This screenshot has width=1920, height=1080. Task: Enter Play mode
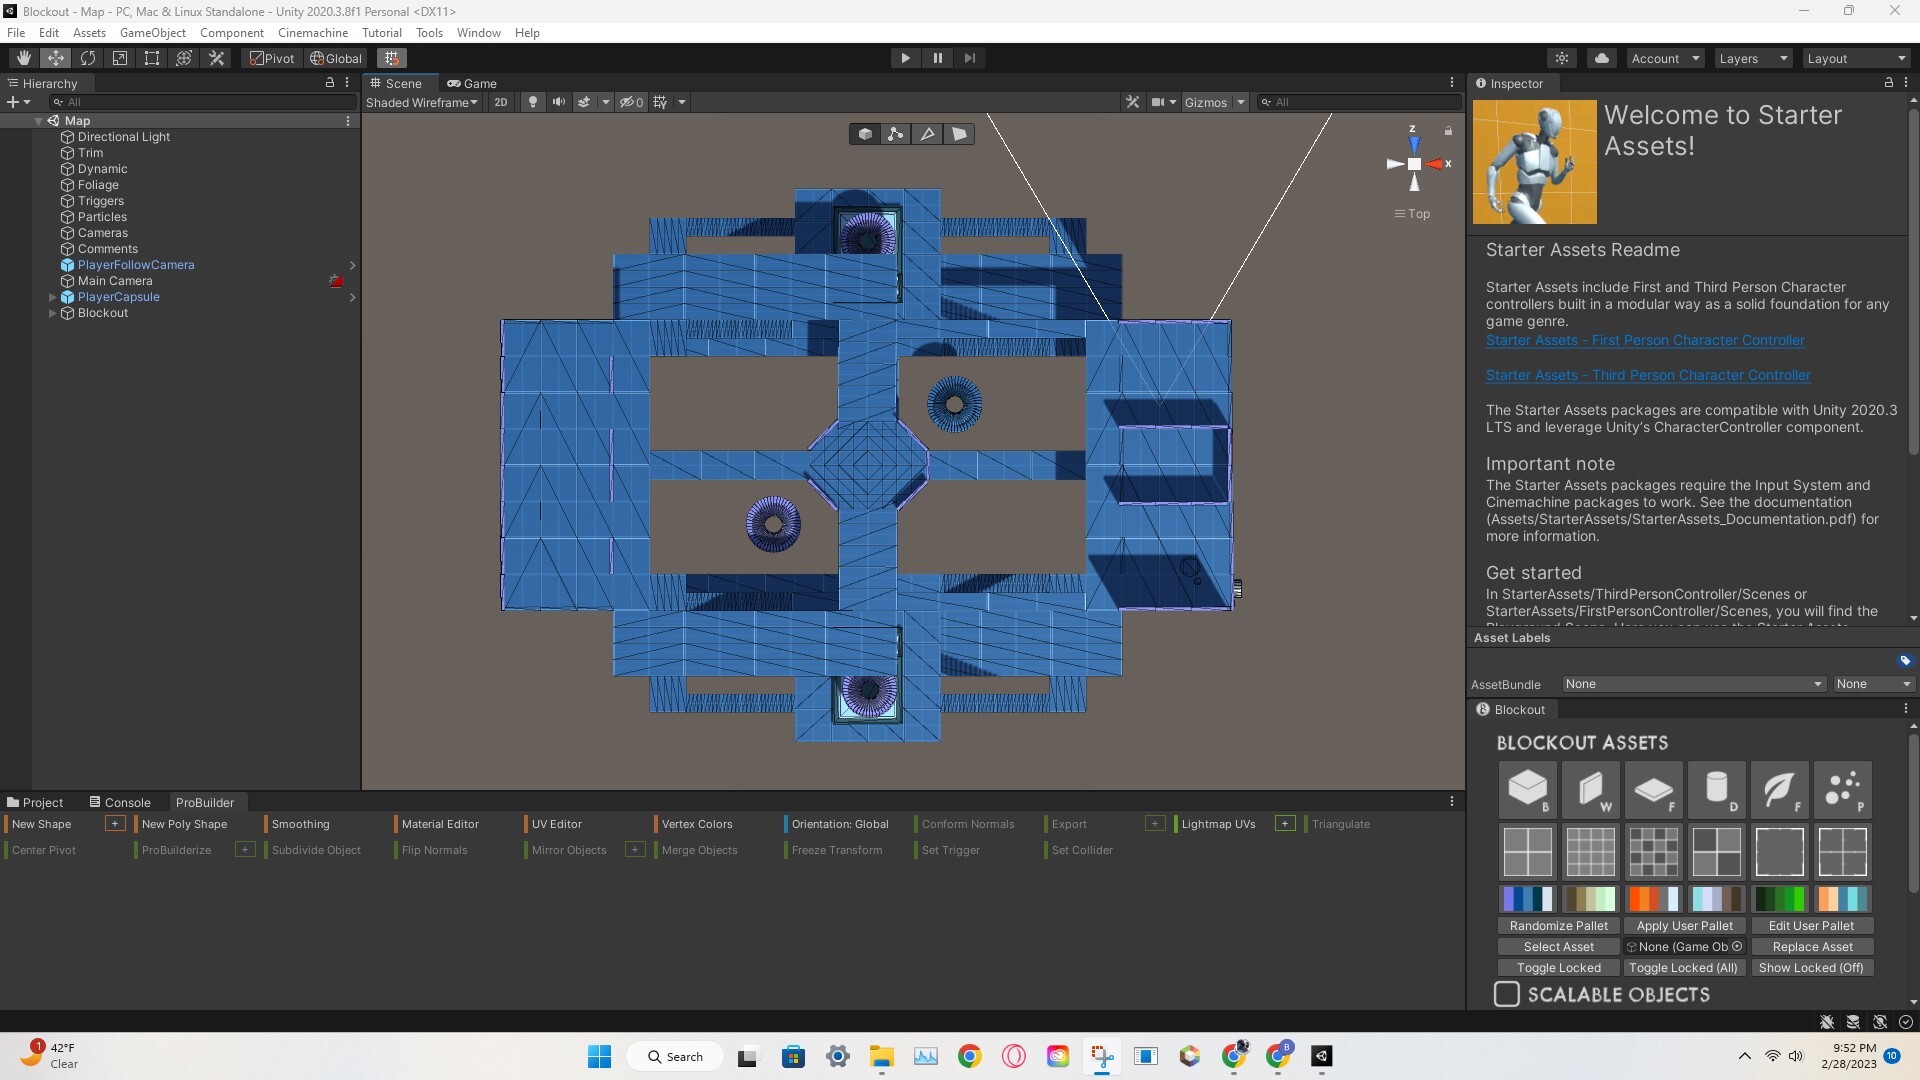click(905, 57)
